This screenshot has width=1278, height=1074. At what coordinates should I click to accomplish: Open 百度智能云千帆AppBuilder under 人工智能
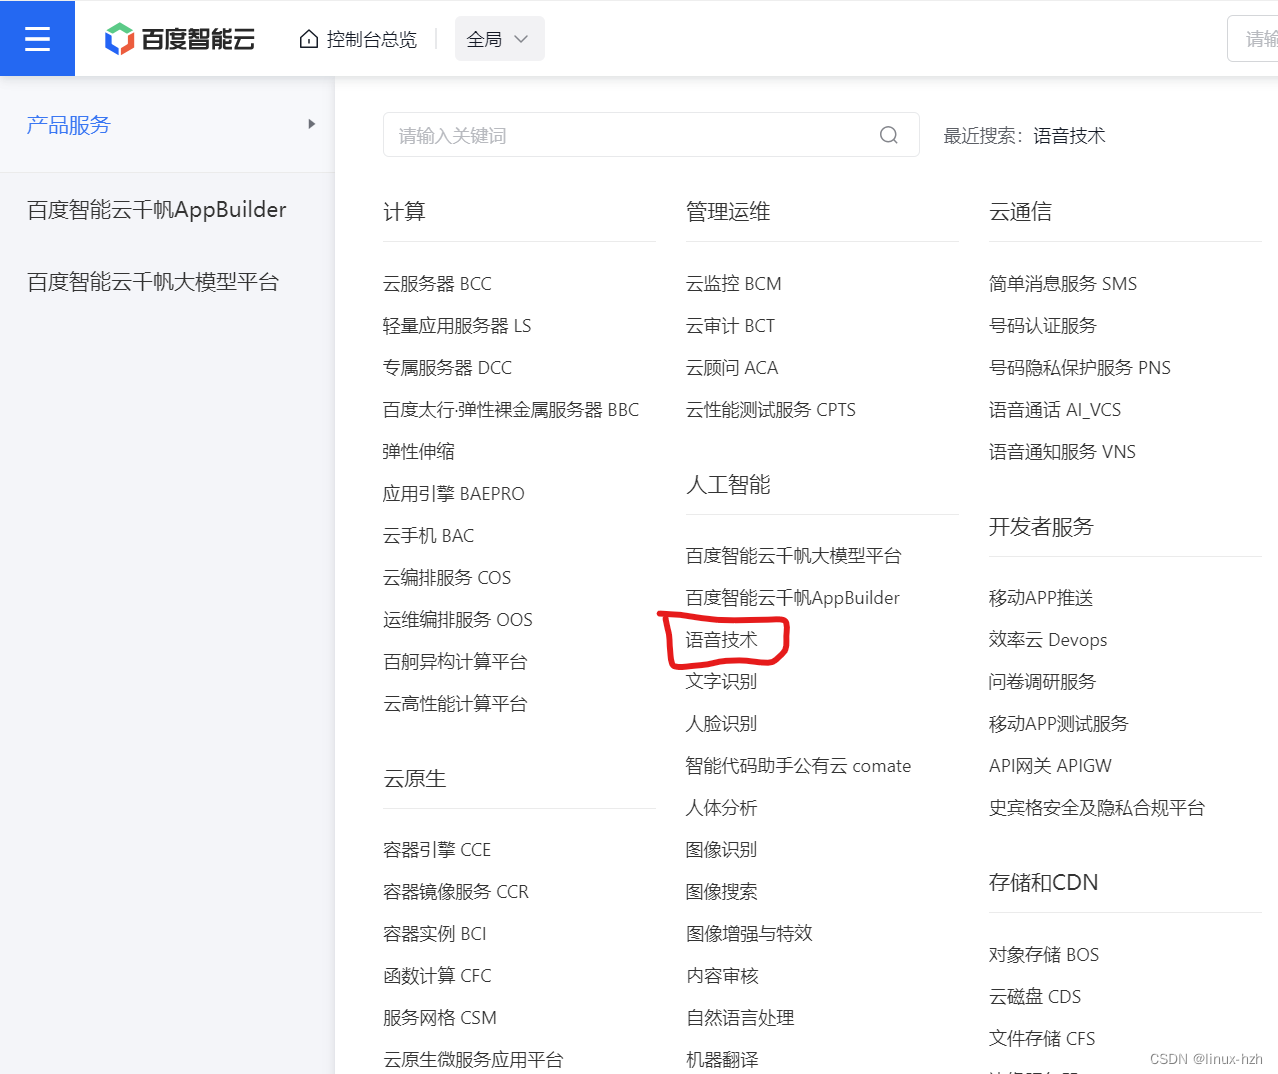point(793,598)
